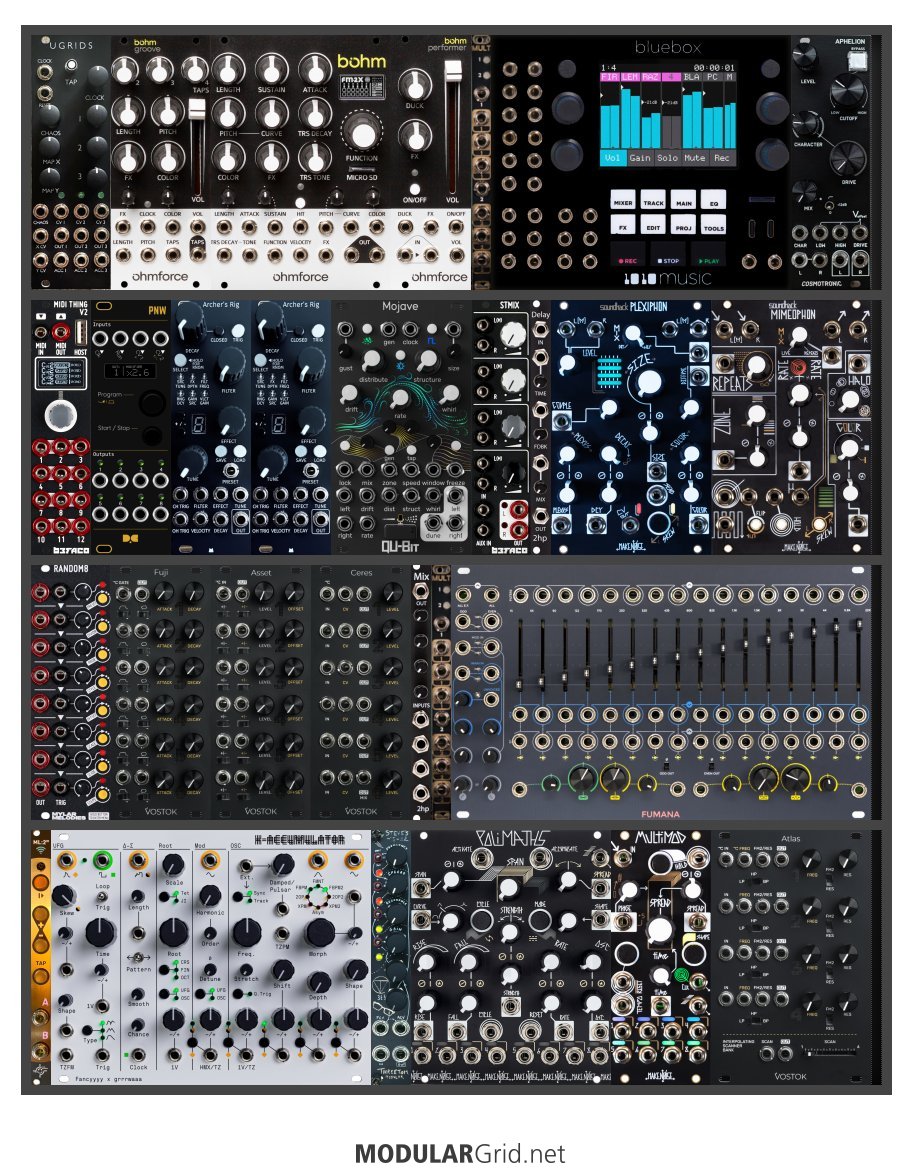Click the MIDI Thing output jack 12
This screenshot has height=1175, width=922.
(79, 527)
